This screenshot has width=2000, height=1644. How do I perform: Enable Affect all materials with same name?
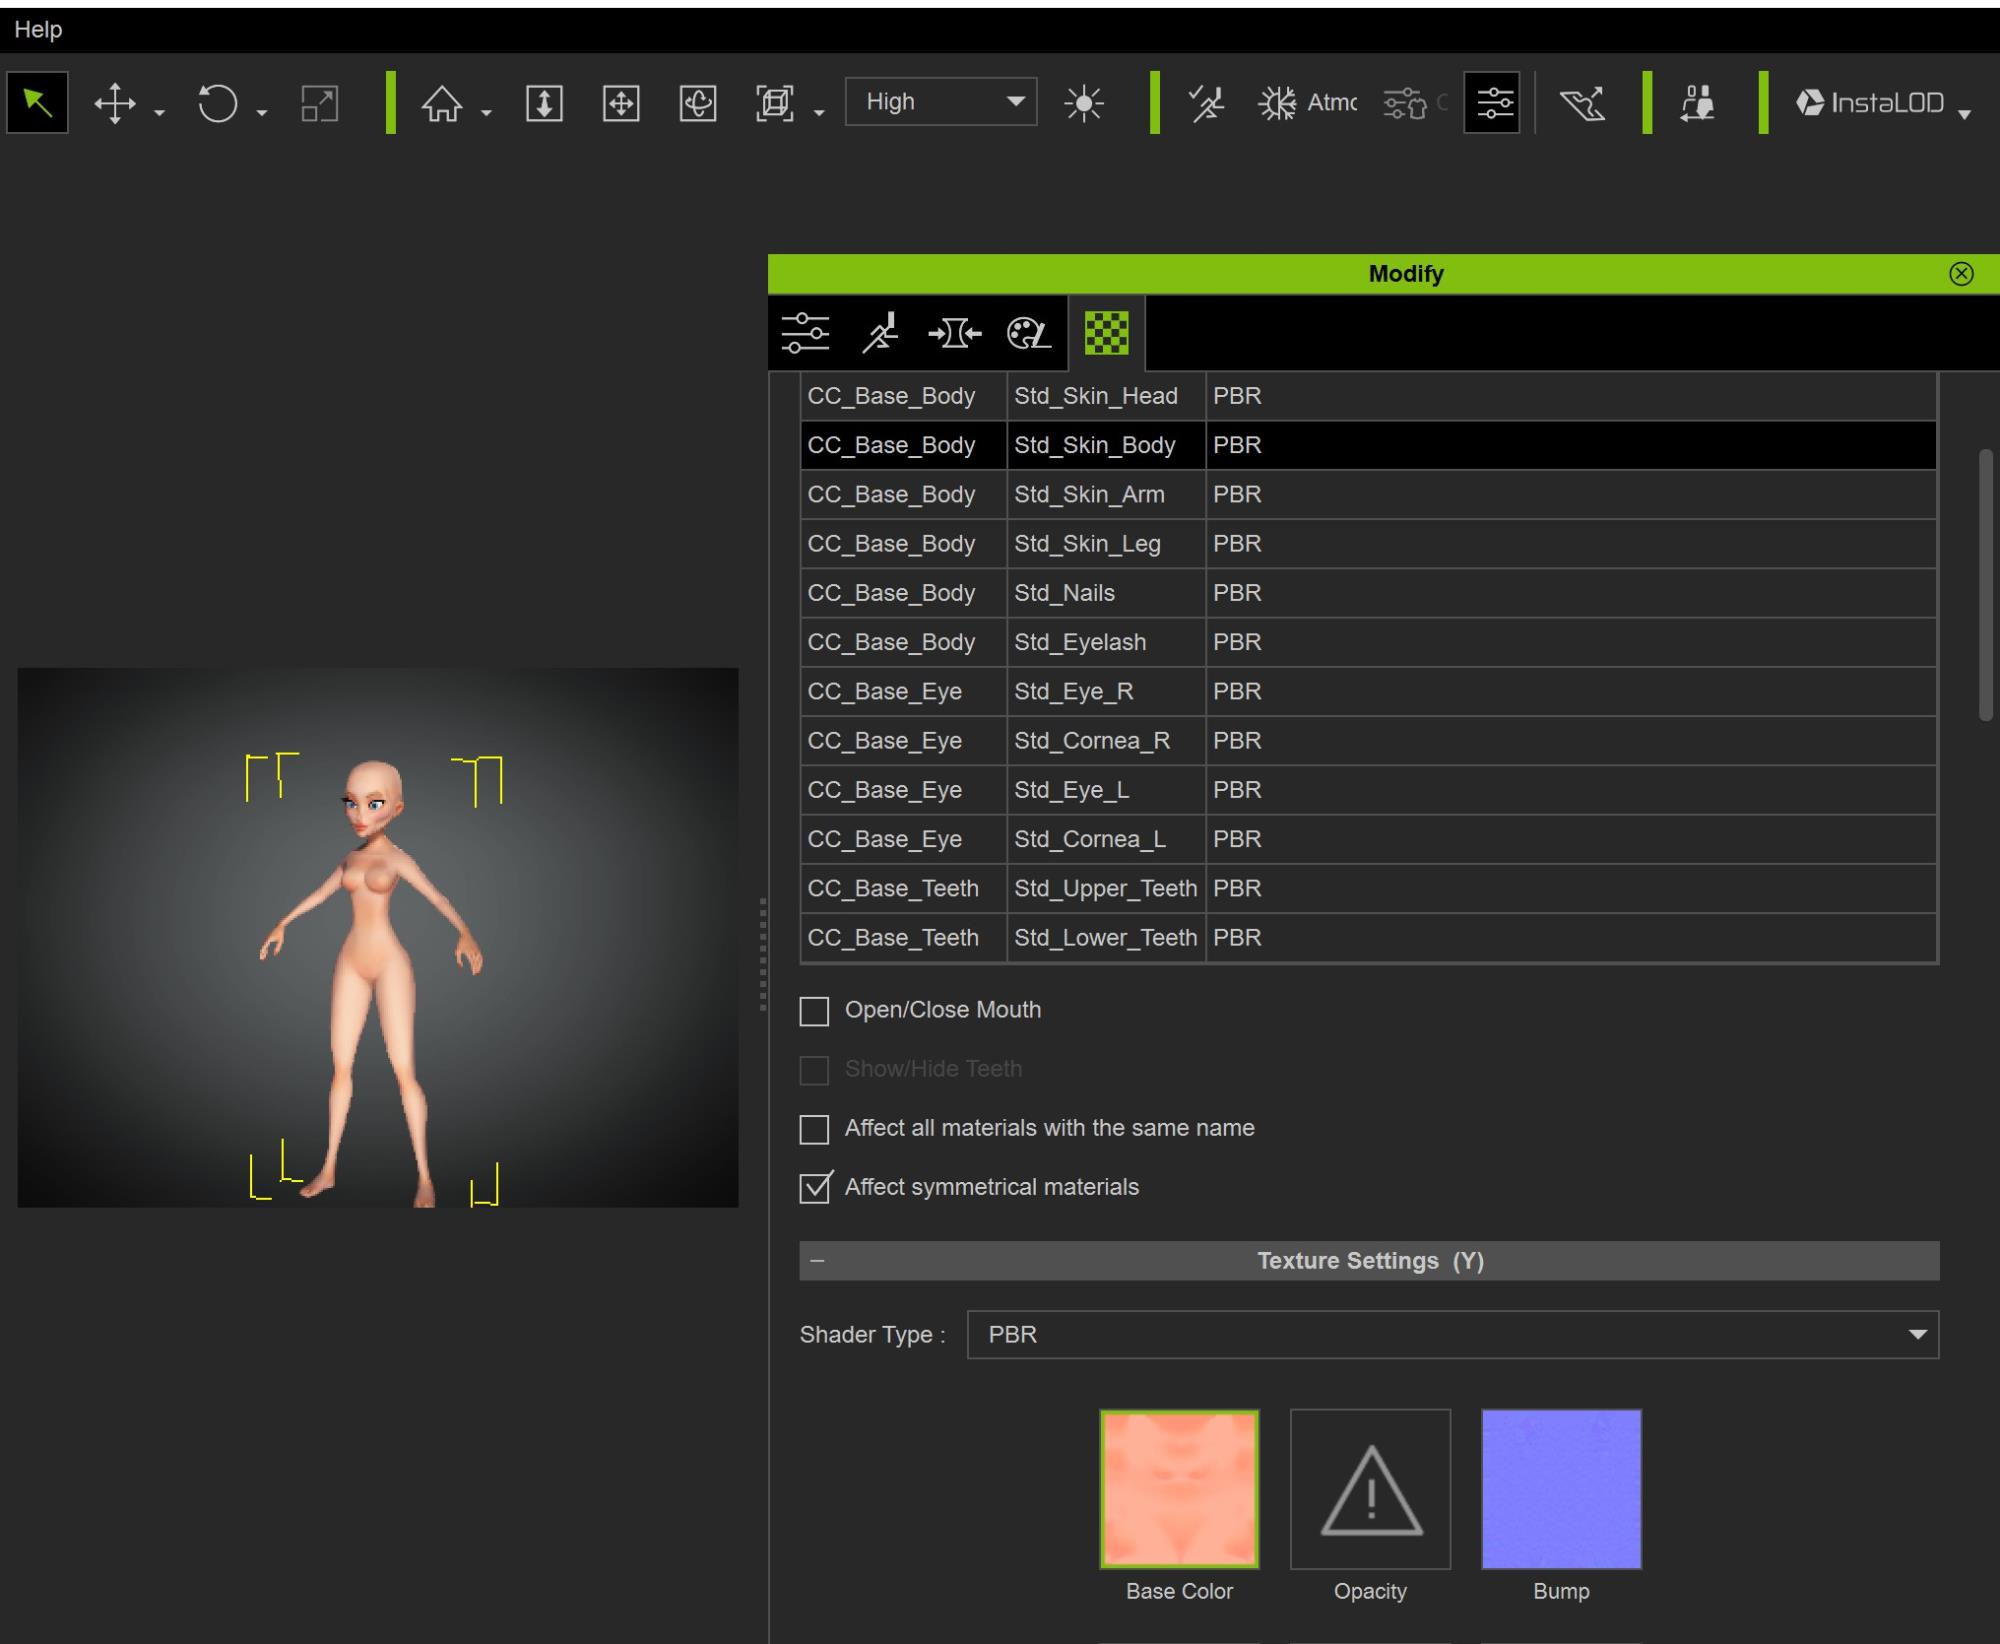point(814,1129)
